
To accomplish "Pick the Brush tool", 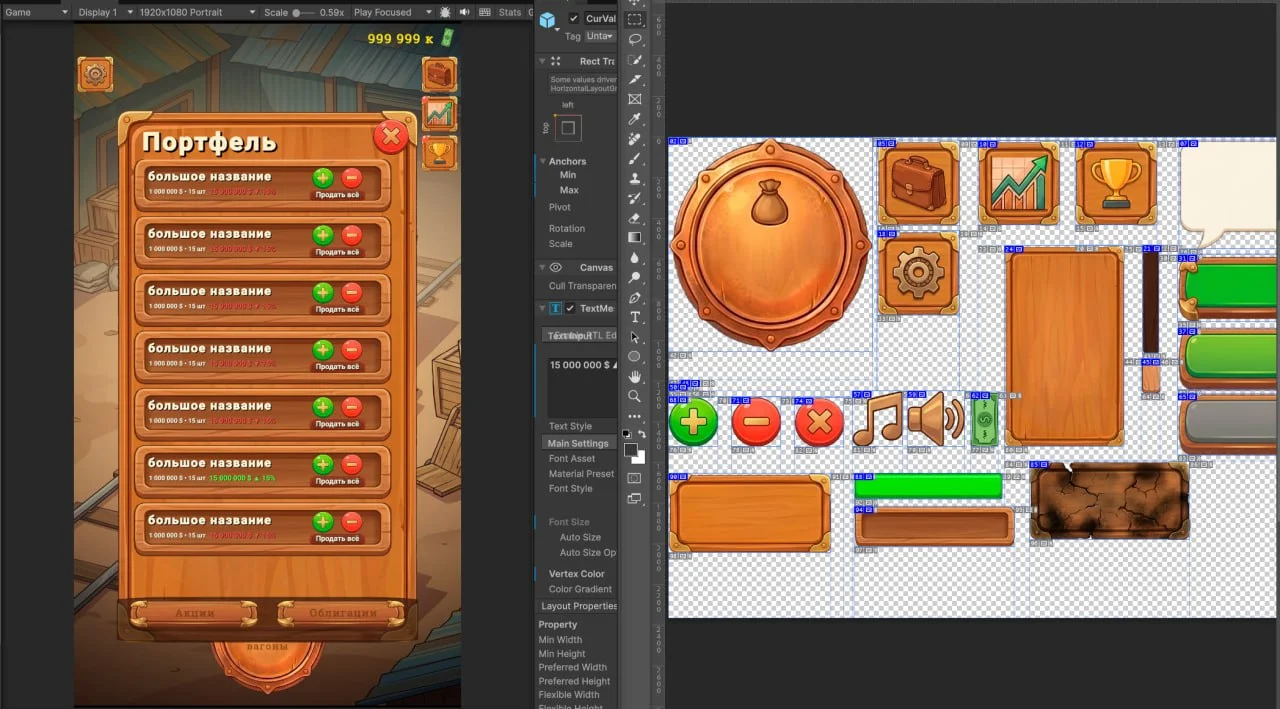I will point(635,158).
